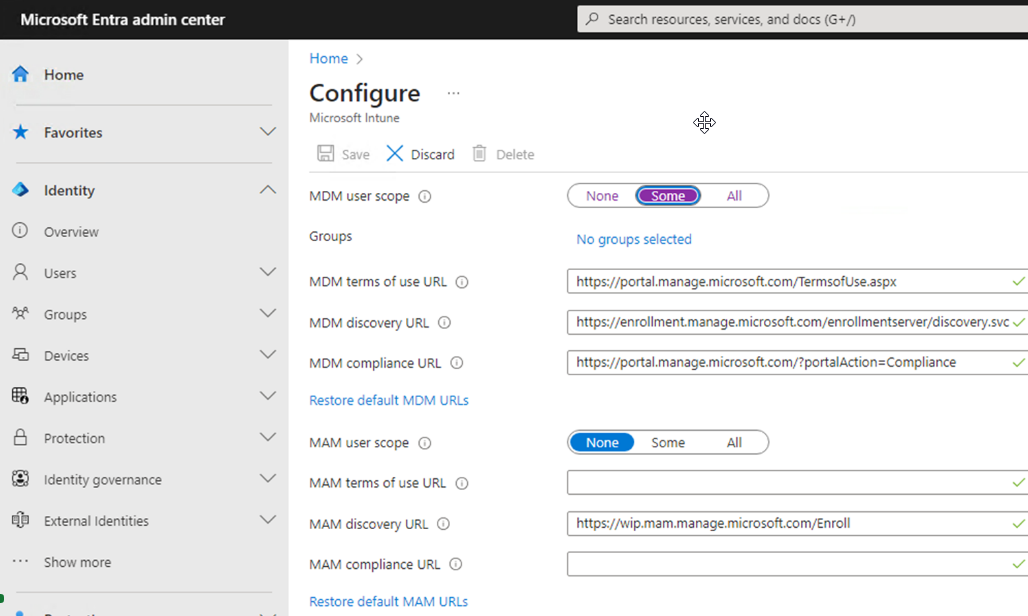1028x616 pixels.
Task: Click the search resources, services, and docs box
Action: (x=800, y=19)
